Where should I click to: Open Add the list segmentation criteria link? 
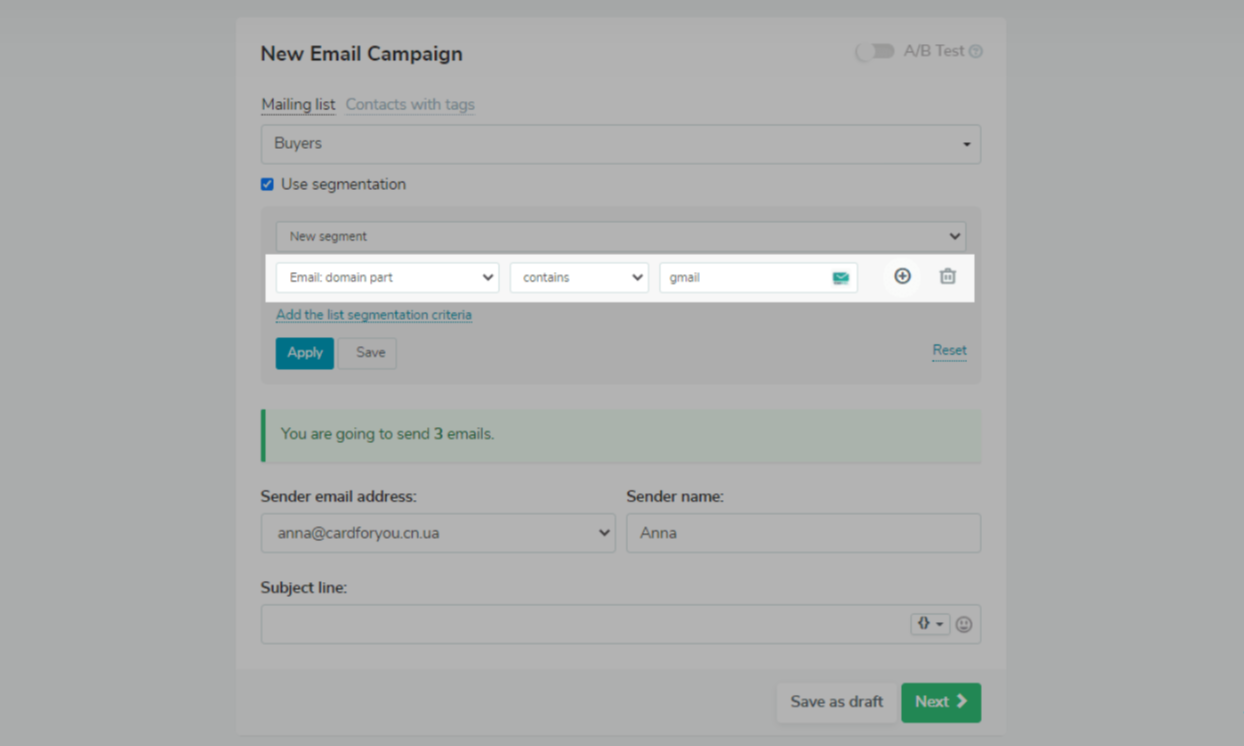point(374,314)
